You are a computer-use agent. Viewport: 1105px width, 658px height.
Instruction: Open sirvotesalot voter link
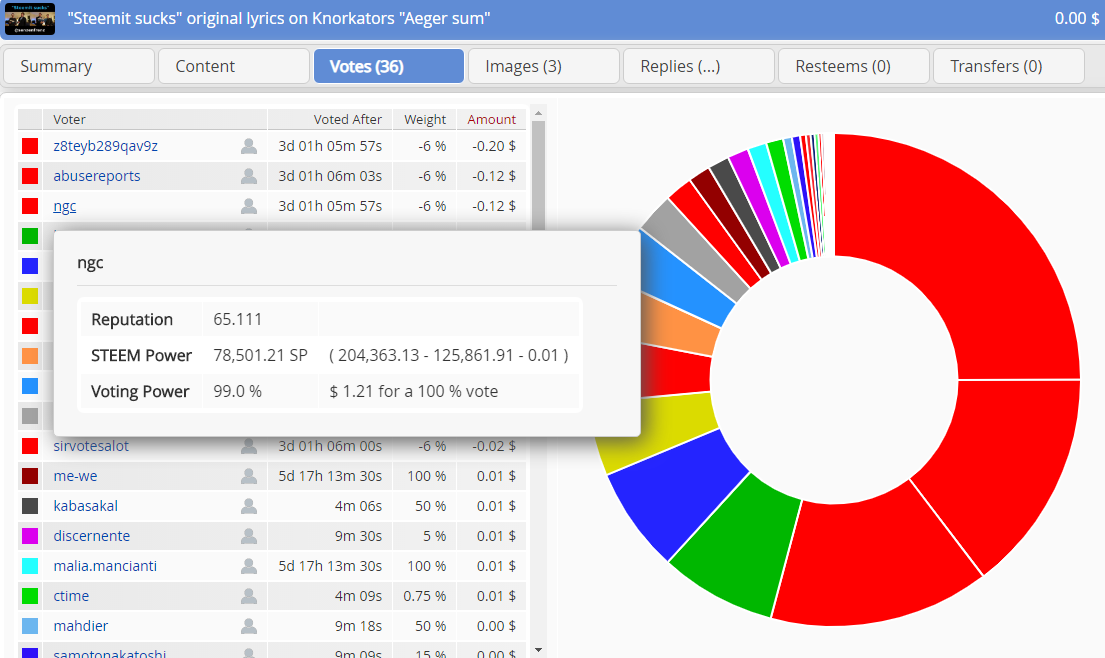[91, 446]
